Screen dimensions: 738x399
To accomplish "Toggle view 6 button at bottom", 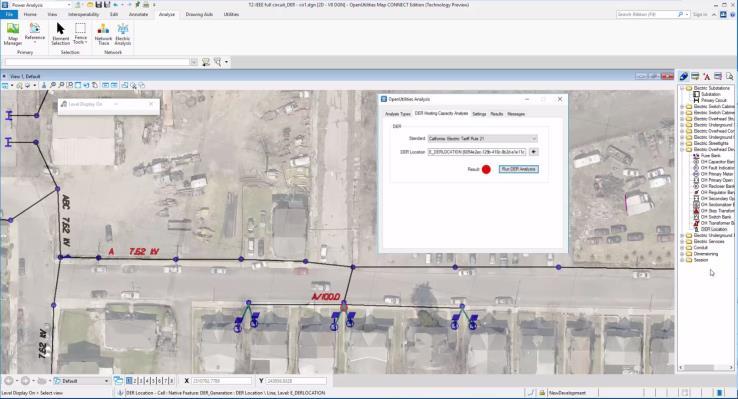I will (x=159, y=381).
